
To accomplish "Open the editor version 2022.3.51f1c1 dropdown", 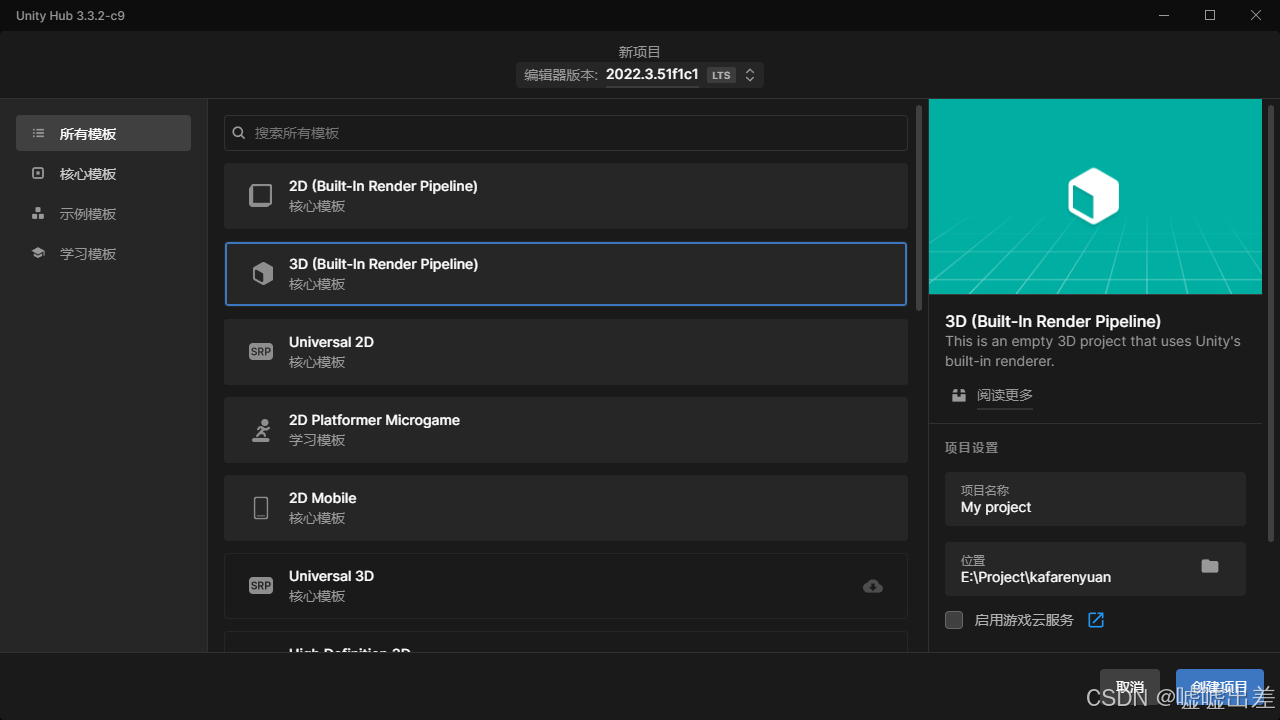I will pos(640,75).
